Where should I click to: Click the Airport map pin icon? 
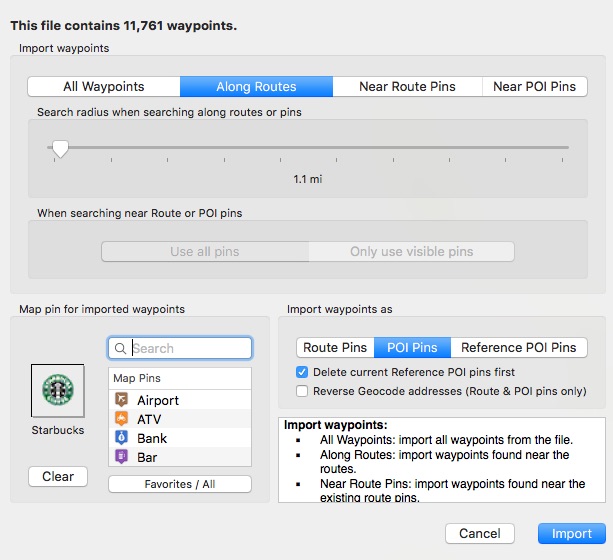tap(121, 400)
